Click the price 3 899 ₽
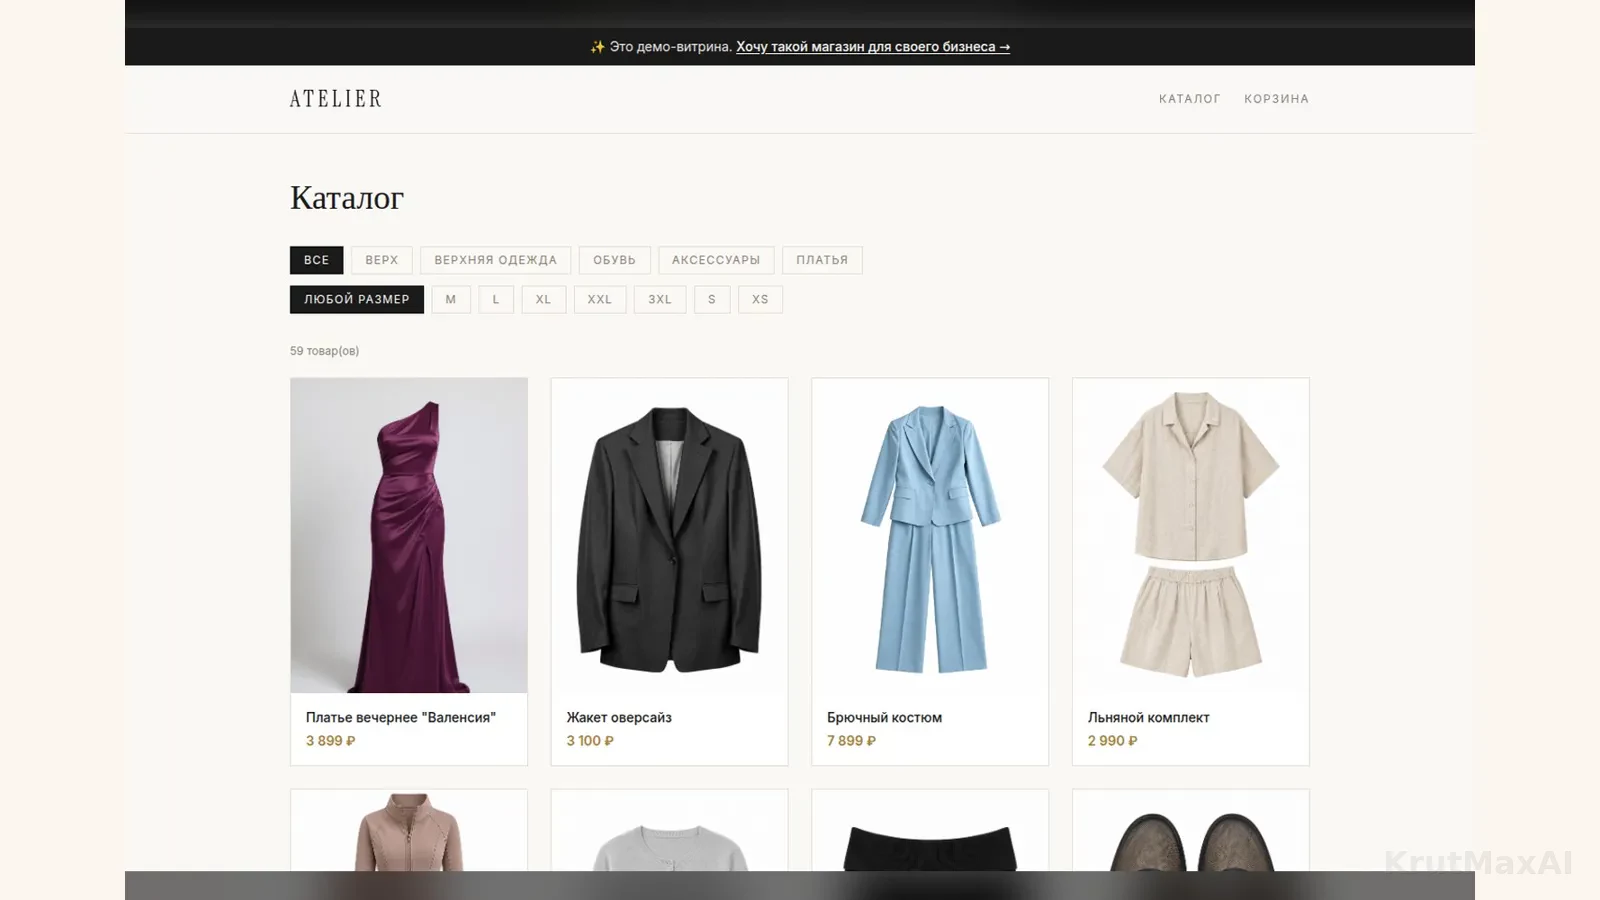The image size is (1600, 900). 331,741
